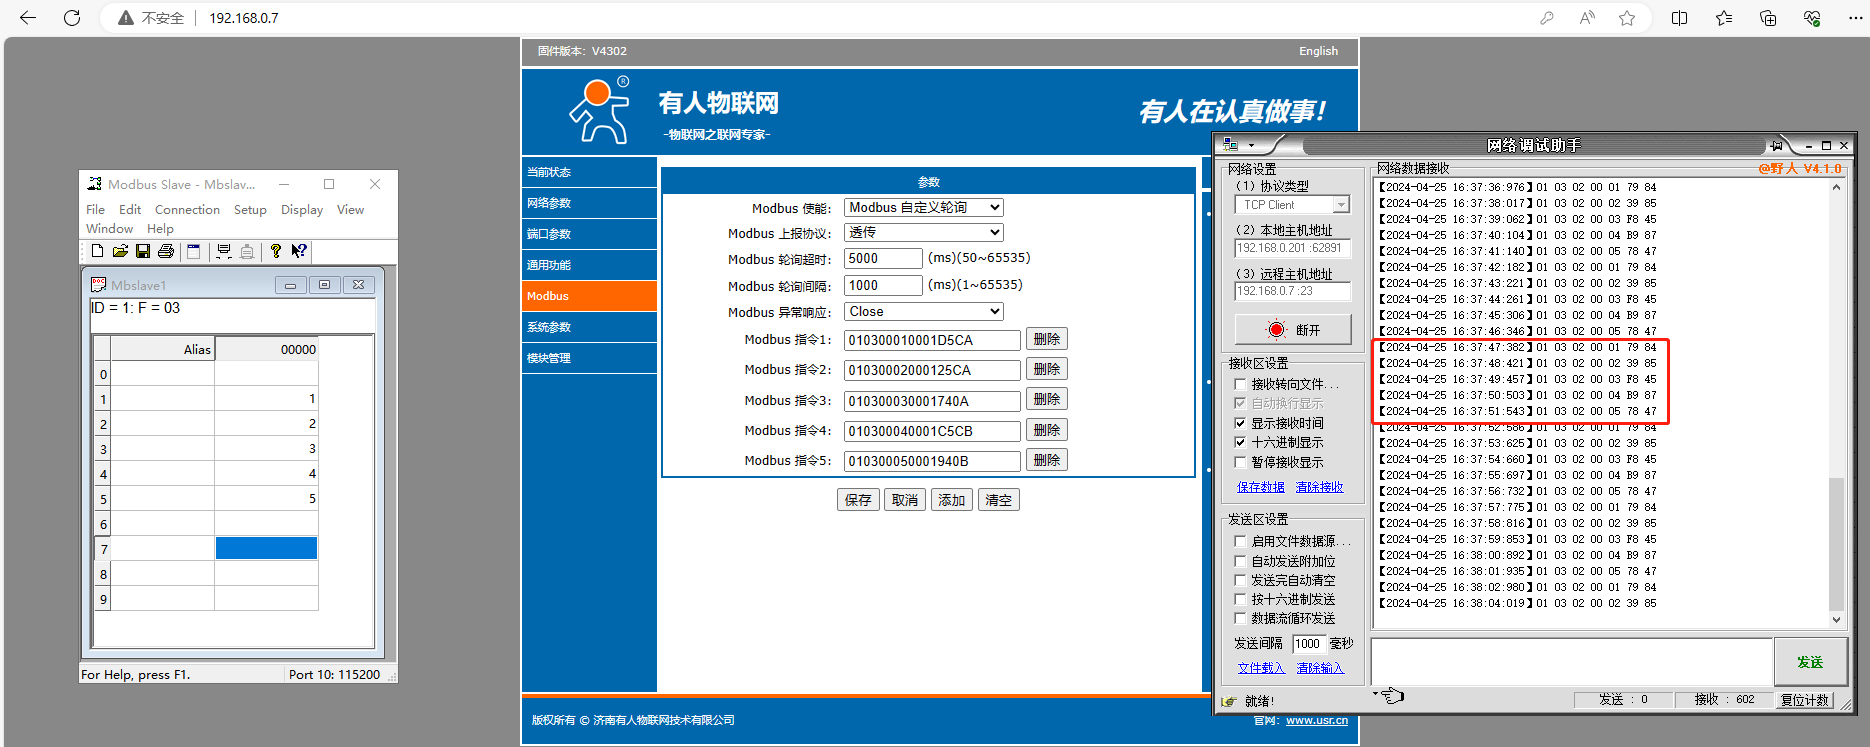The image size is (1870, 747).
Task: Reload the browser page
Action: point(72,18)
